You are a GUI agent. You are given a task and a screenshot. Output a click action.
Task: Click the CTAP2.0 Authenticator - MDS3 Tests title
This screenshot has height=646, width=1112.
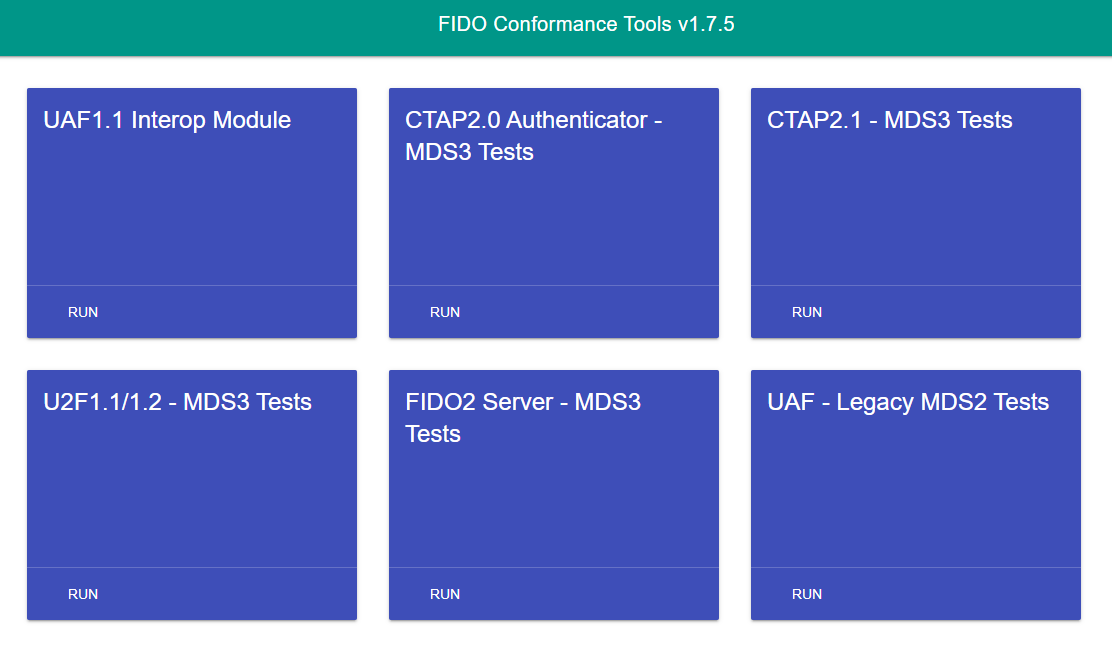click(x=533, y=135)
